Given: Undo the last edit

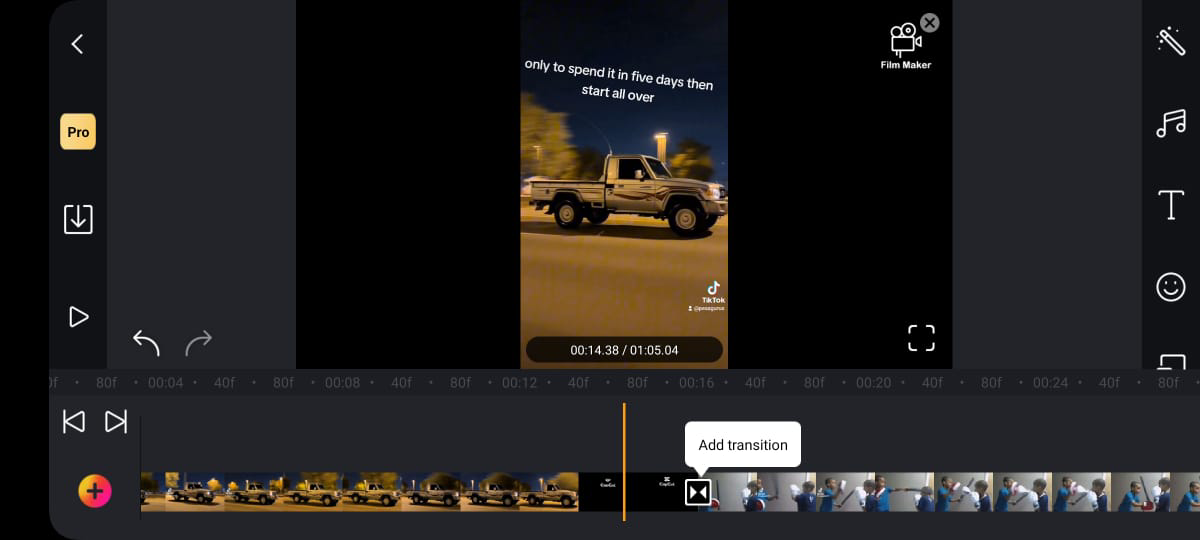Looking at the screenshot, I should pos(146,343).
